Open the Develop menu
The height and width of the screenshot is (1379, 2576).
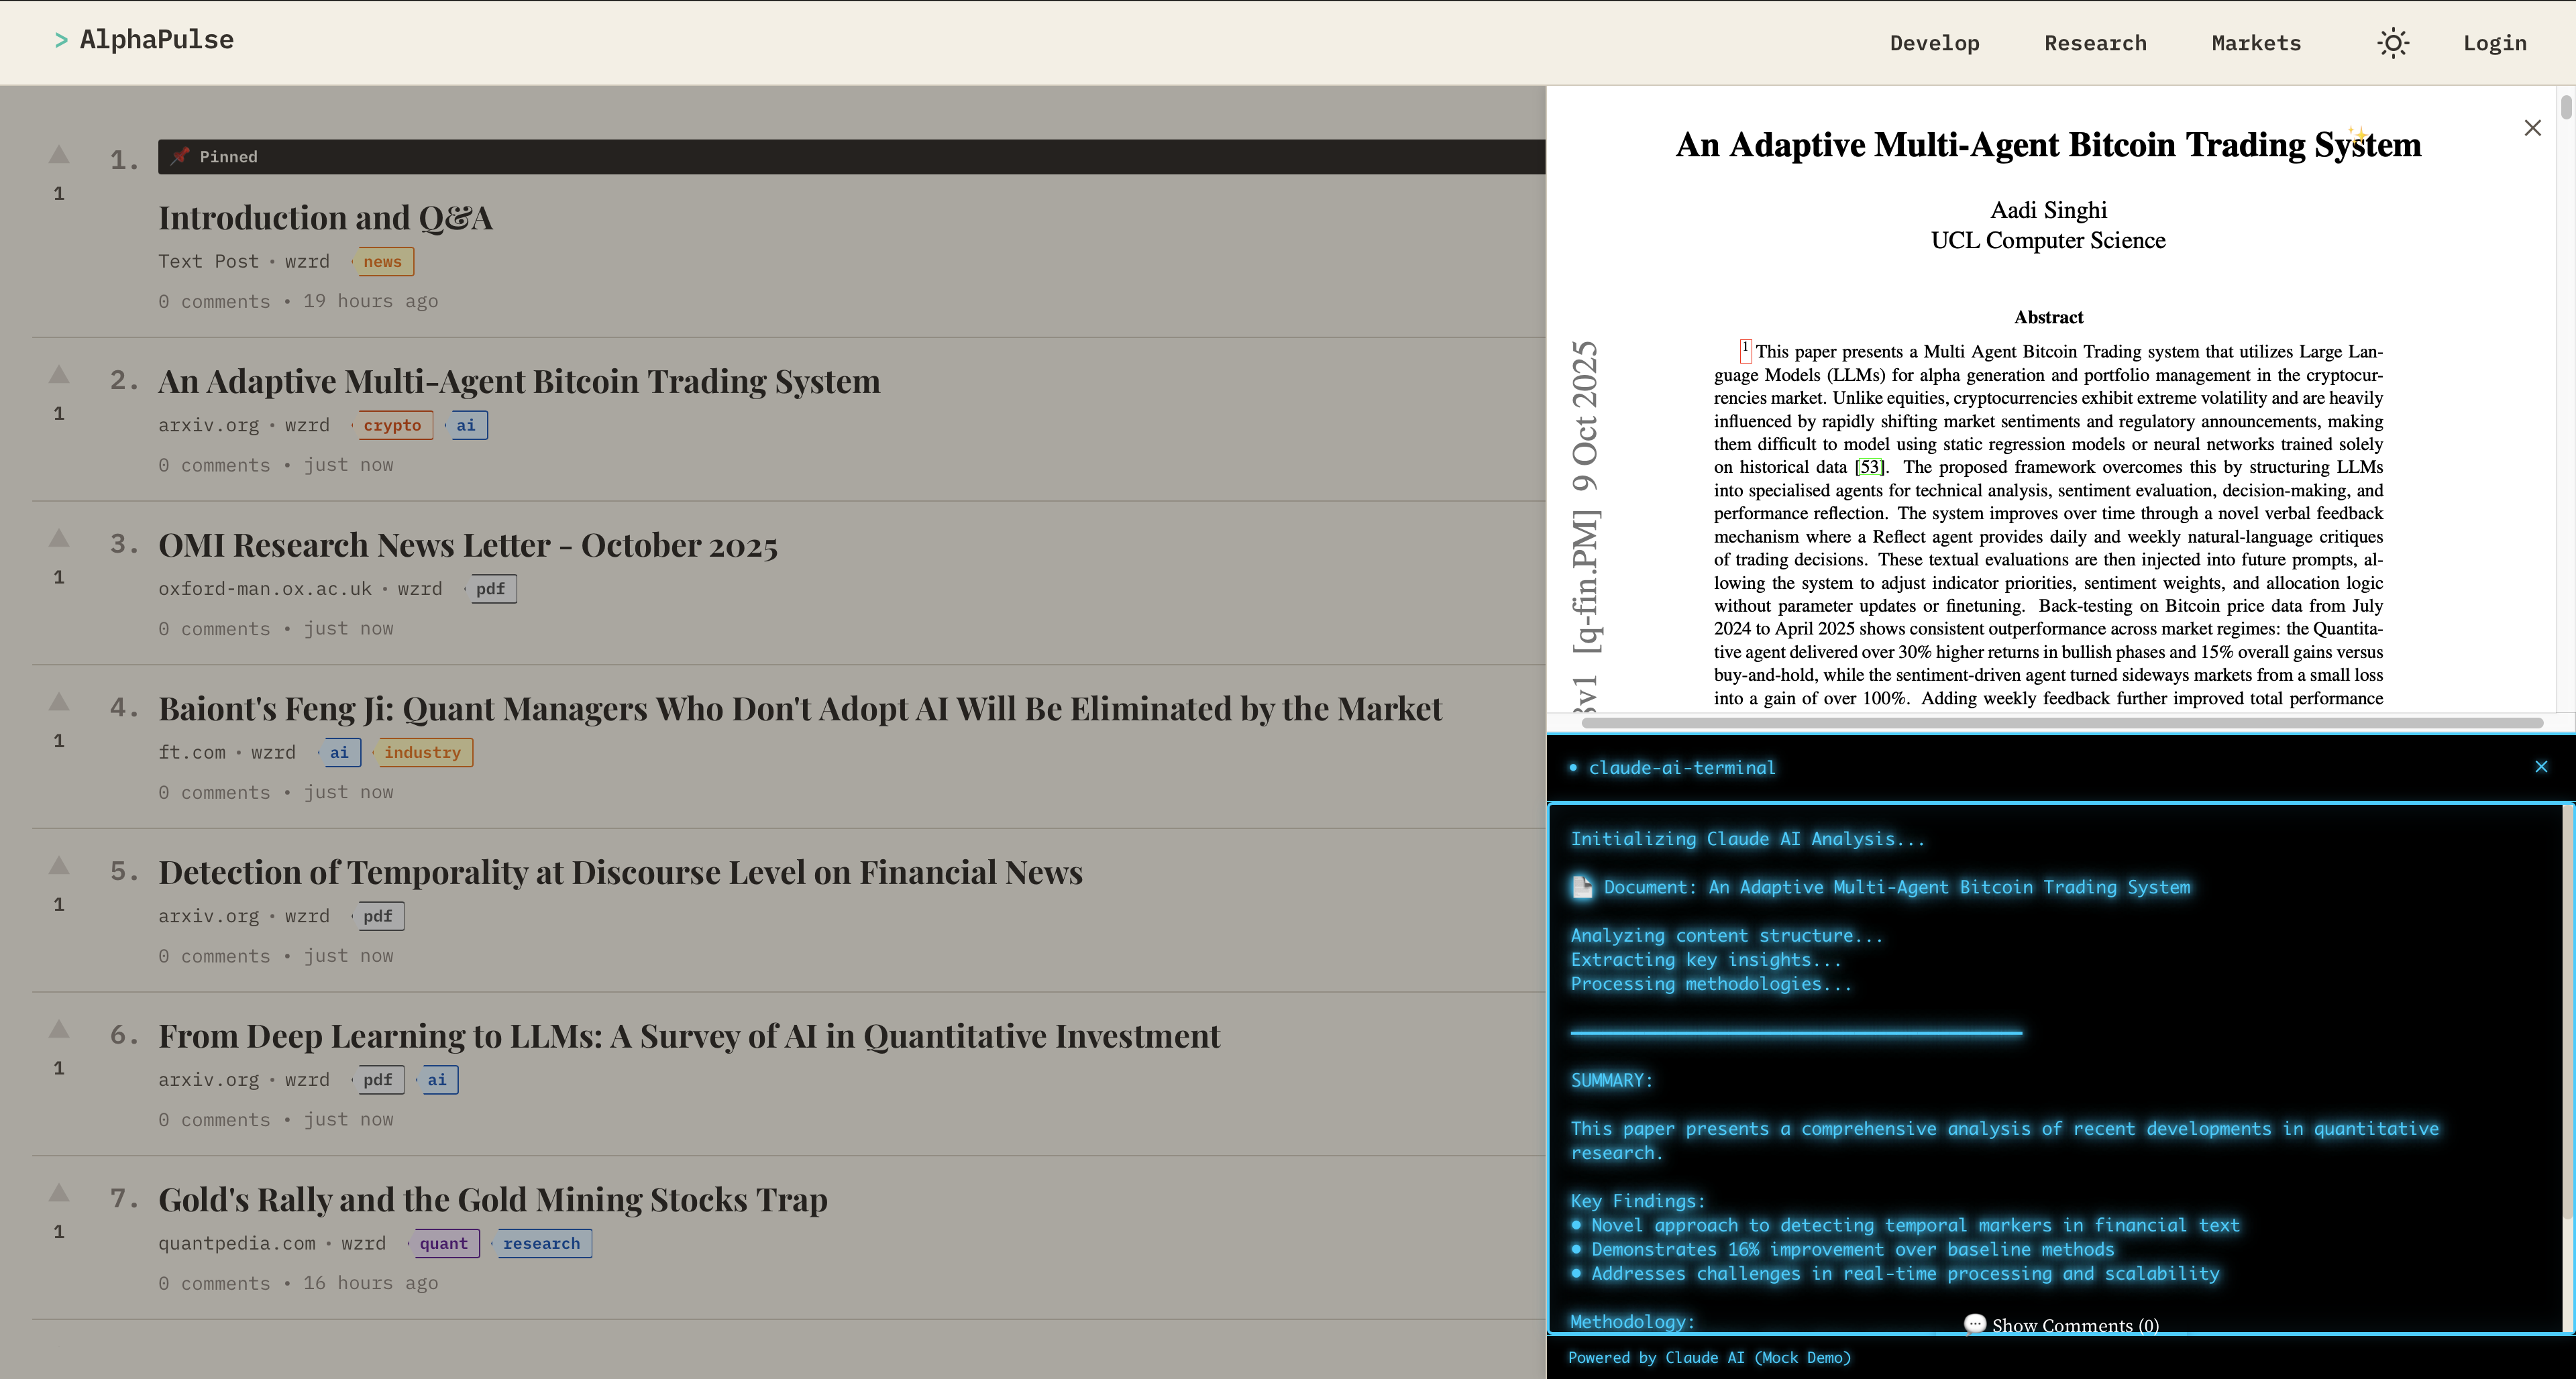click(1934, 43)
